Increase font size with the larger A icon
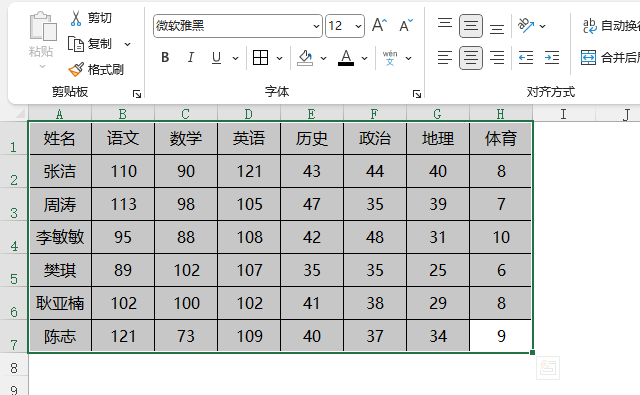This screenshot has width=640, height=395. 379,26
